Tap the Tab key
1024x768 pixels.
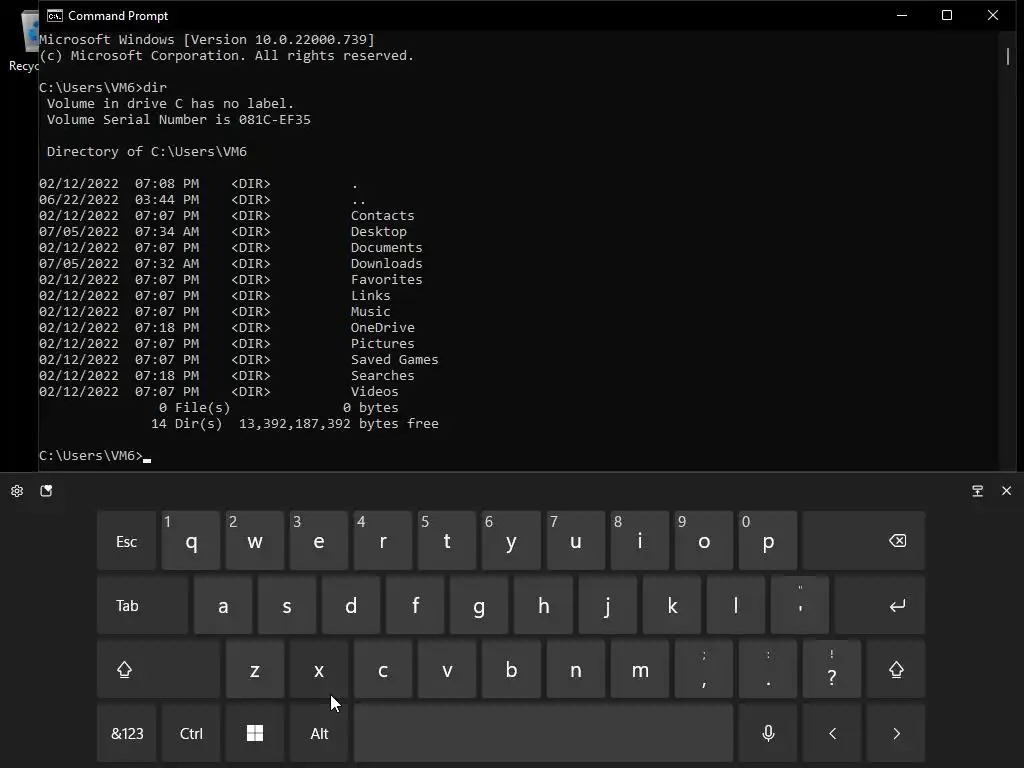(142, 605)
